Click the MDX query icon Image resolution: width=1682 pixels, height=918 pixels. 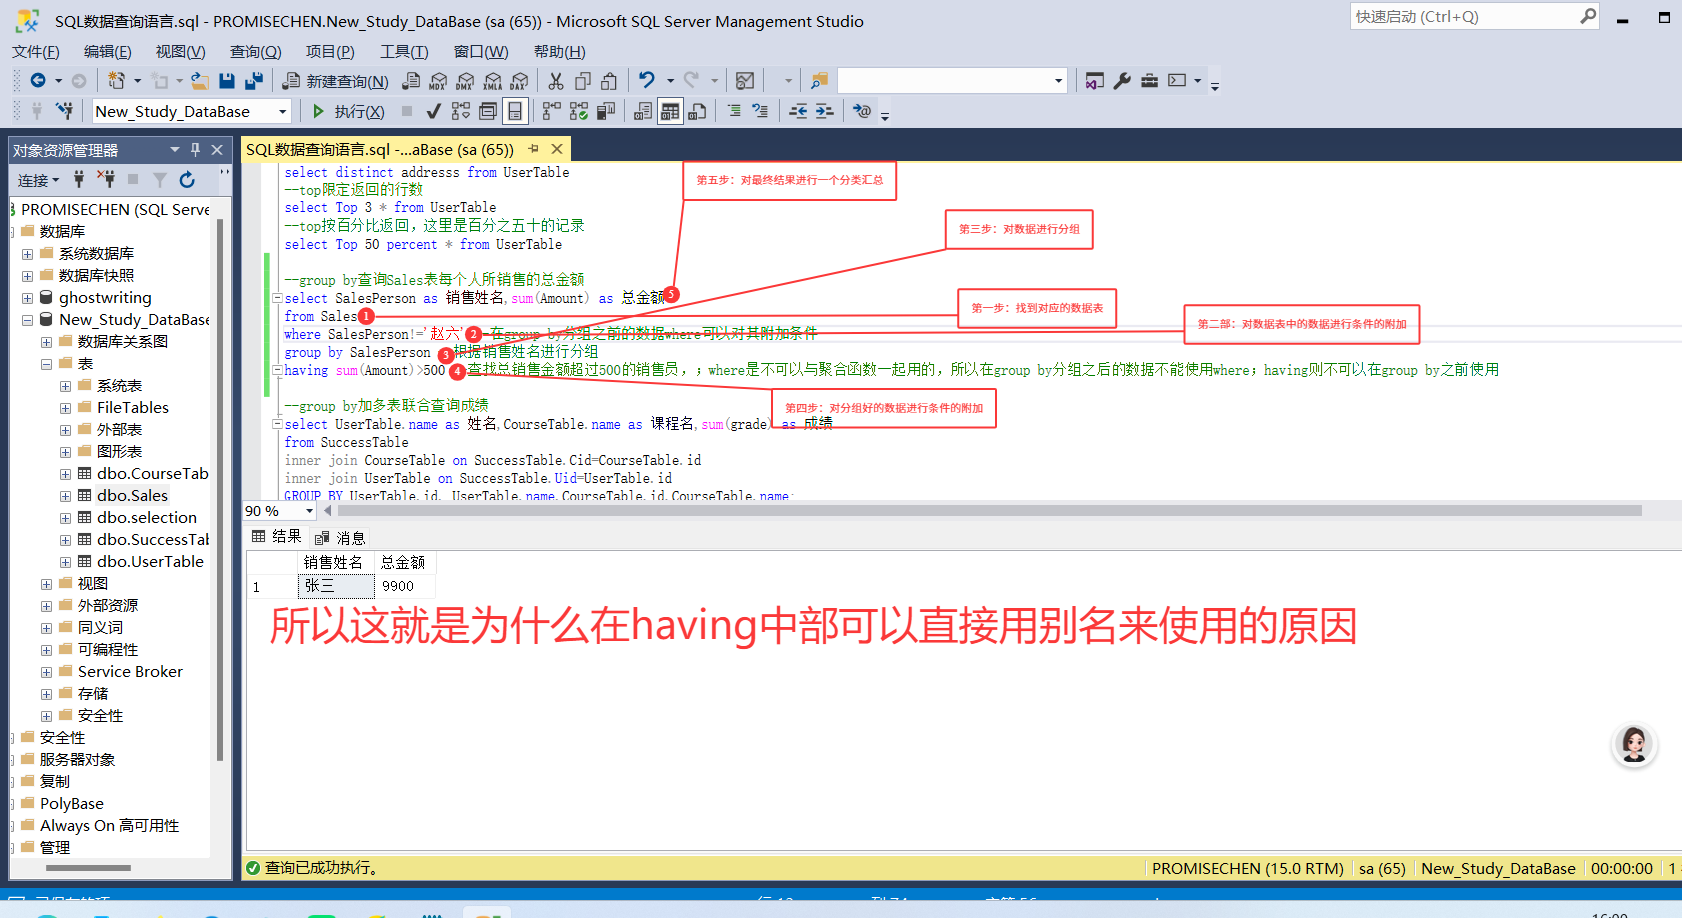point(438,81)
